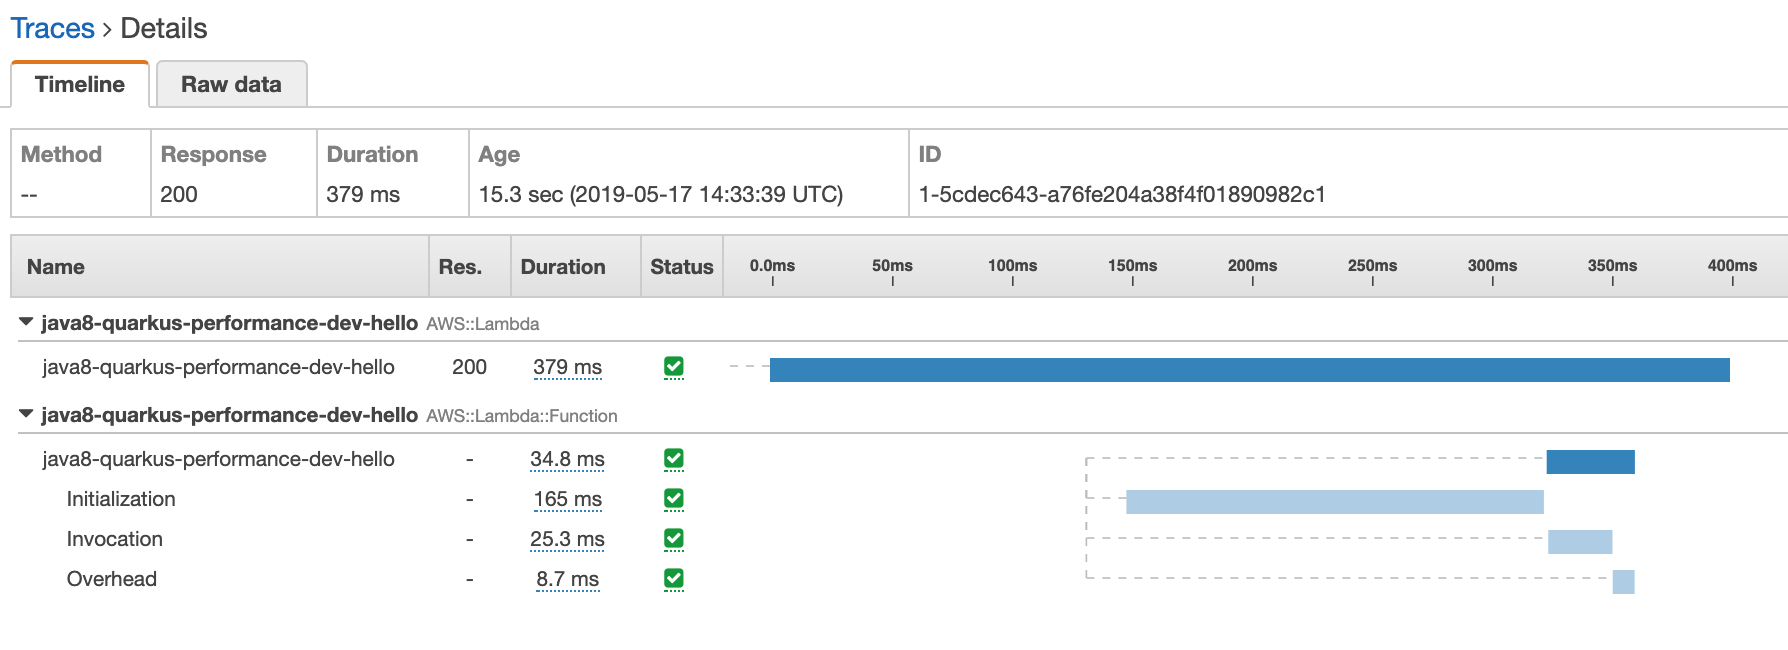Open the Traces breadcrumb link
1788x650 pixels.
point(52,28)
